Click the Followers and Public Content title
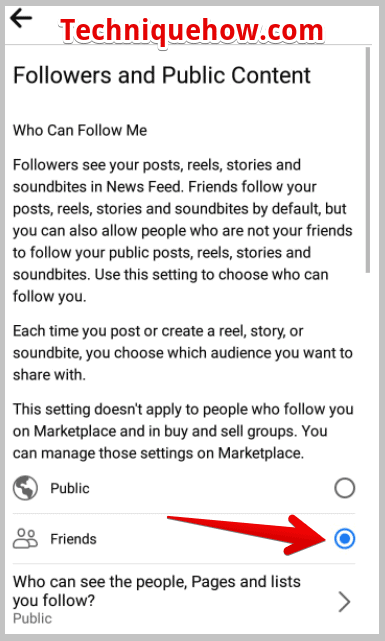This screenshot has height=641, width=385. click(x=162, y=75)
